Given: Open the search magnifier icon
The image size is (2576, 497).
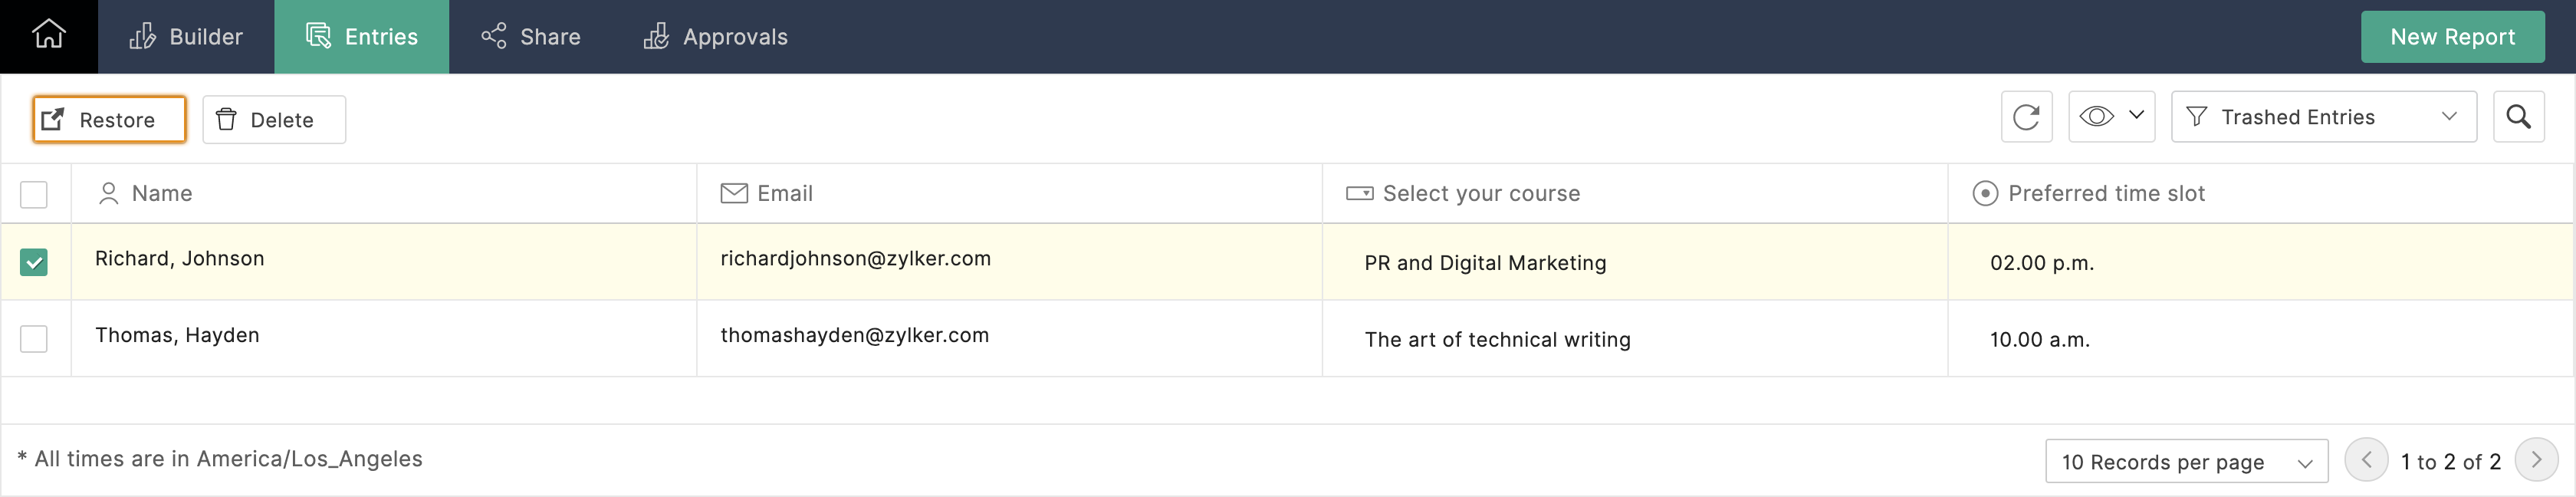Looking at the screenshot, I should coord(2518,117).
